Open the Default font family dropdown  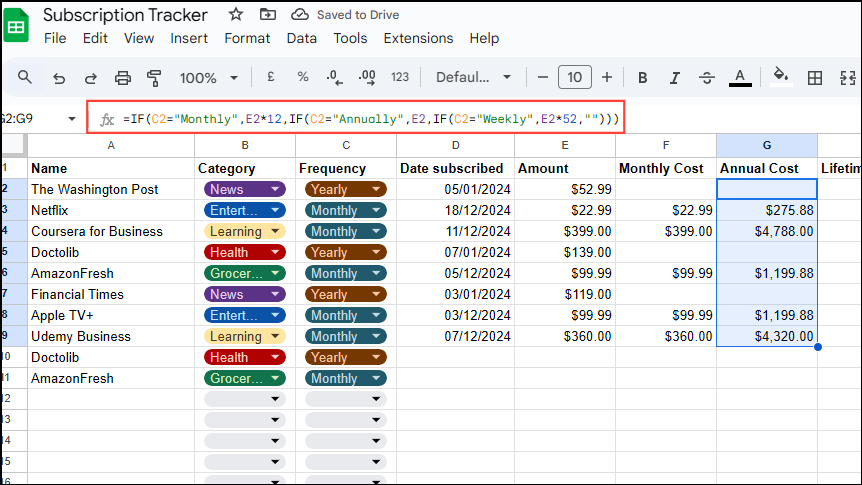click(473, 78)
